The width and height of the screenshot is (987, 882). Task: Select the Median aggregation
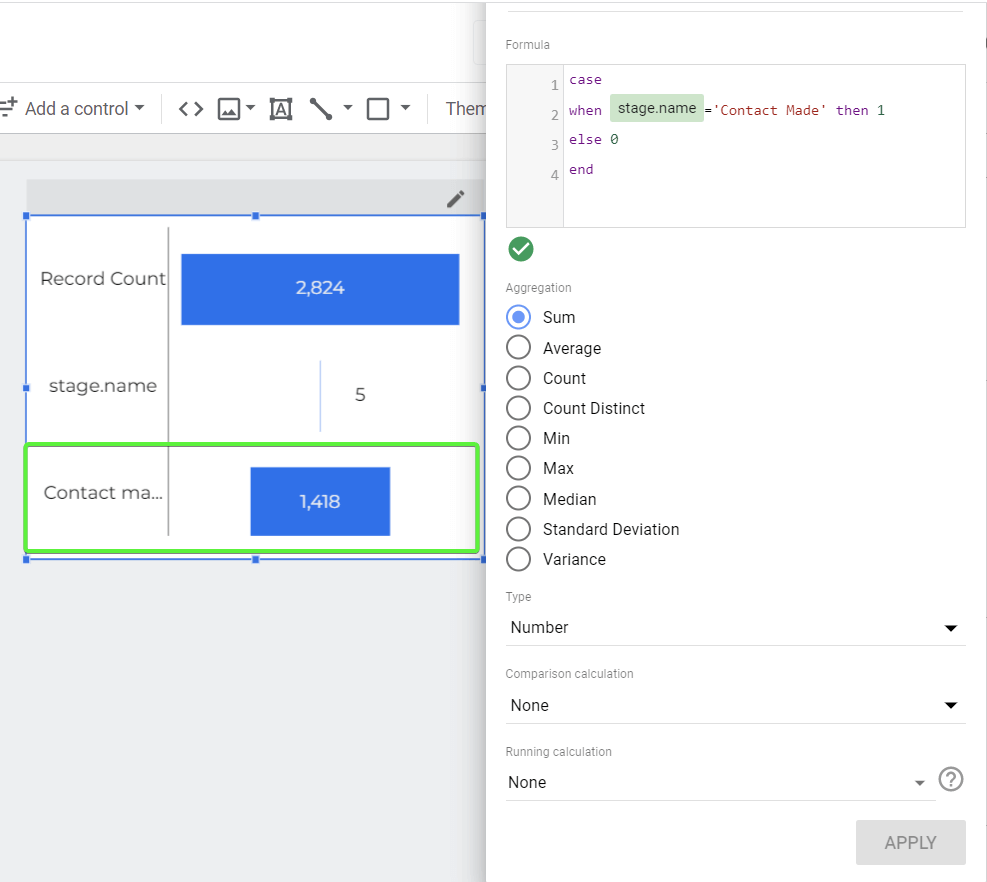(519, 499)
